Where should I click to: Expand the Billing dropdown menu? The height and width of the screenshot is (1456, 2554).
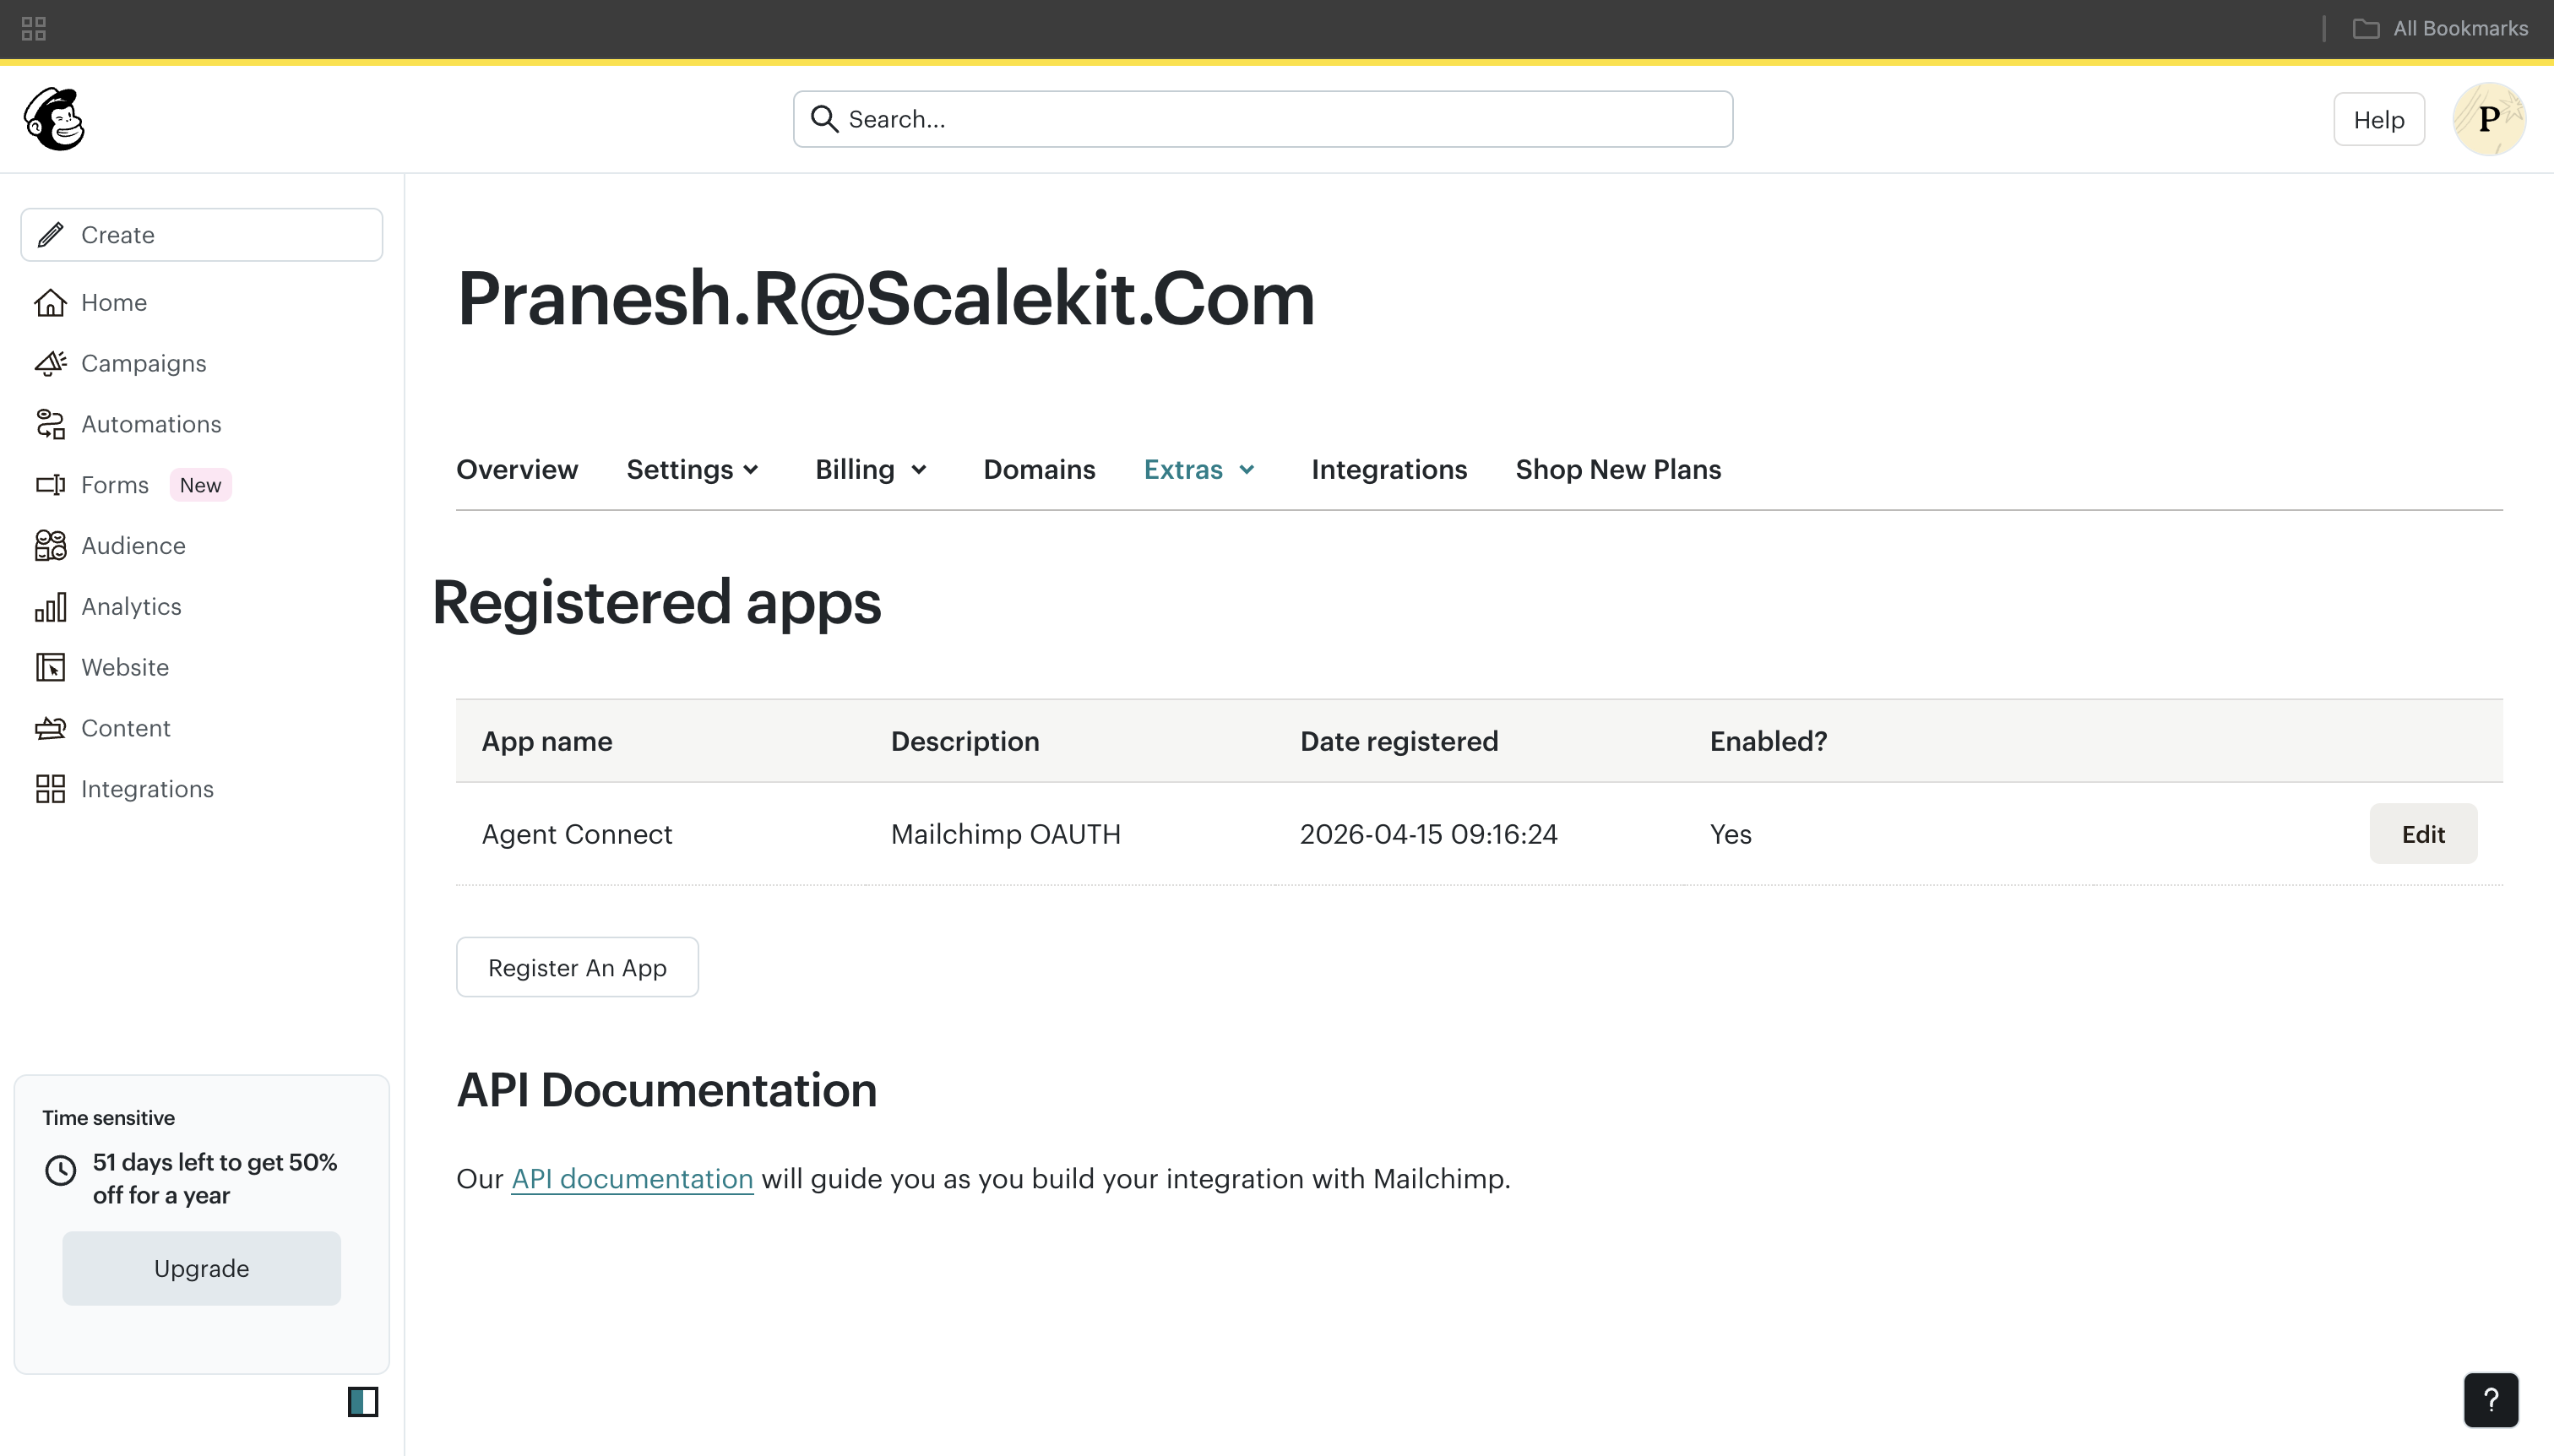tap(871, 470)
